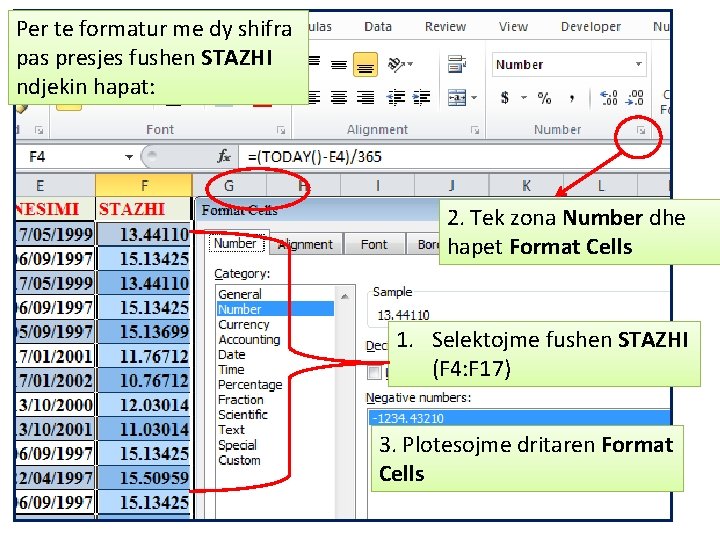Open the Font group dialog launcher
The image size is (720, 540).
281,131
